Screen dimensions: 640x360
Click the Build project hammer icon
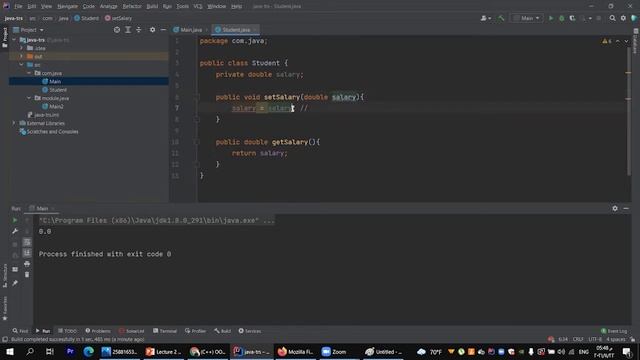pyautogui.click(x=501, y=18)
